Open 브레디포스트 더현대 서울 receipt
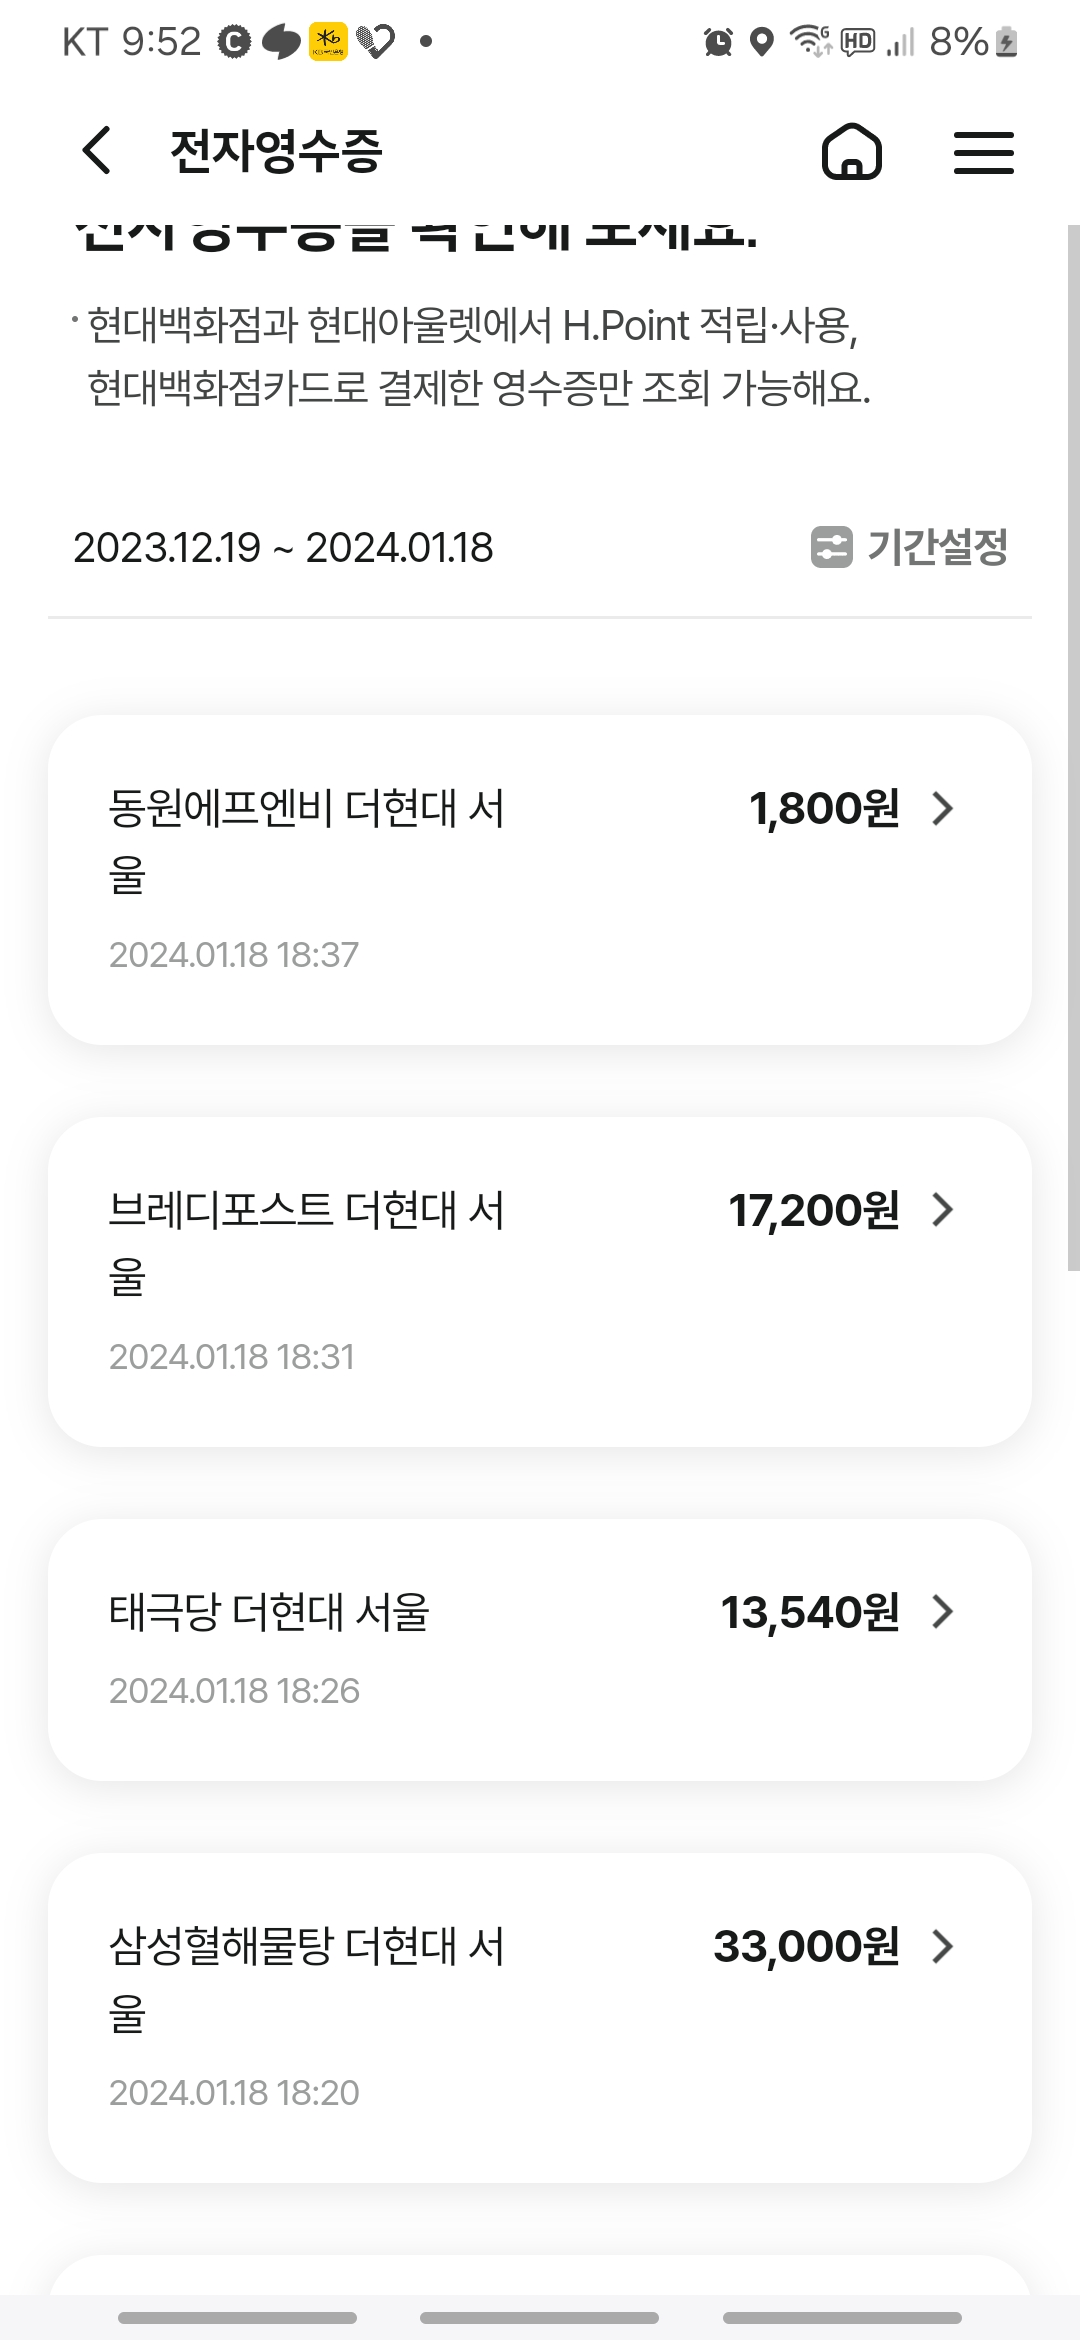The width and height of the screenshot is (1080, 2340). tap(306, 1242)
